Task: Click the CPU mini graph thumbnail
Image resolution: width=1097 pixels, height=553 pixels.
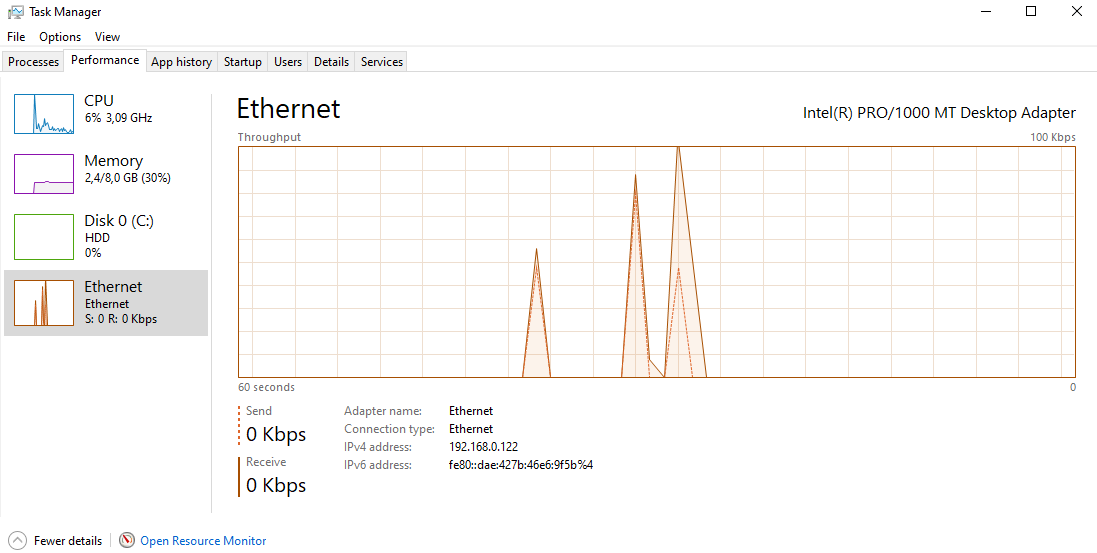Action: click(x=44, y=114)
